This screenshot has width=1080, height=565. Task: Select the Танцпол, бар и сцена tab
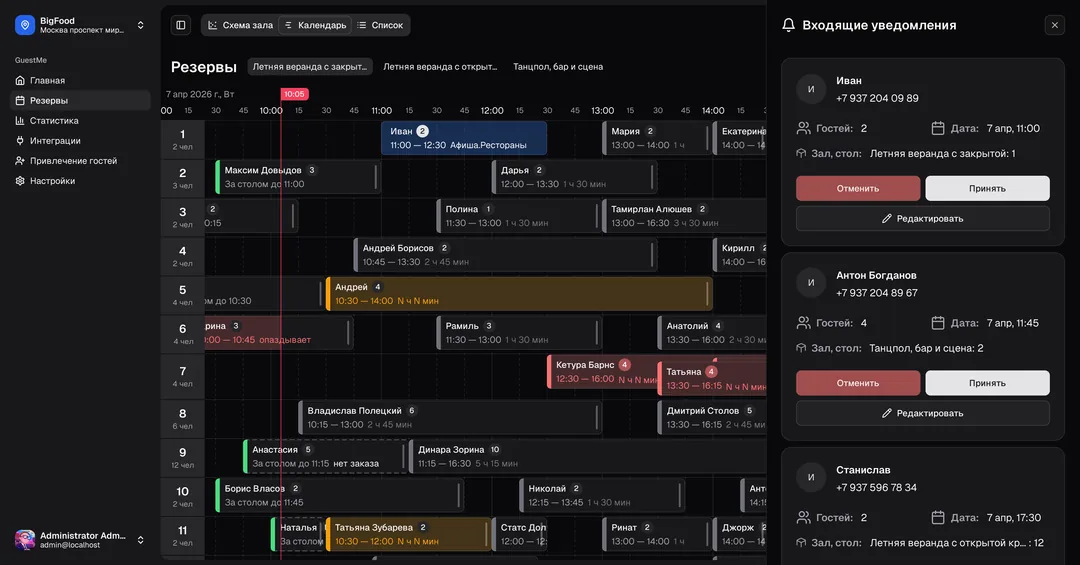pyautogui.click(x=558, y=67)
